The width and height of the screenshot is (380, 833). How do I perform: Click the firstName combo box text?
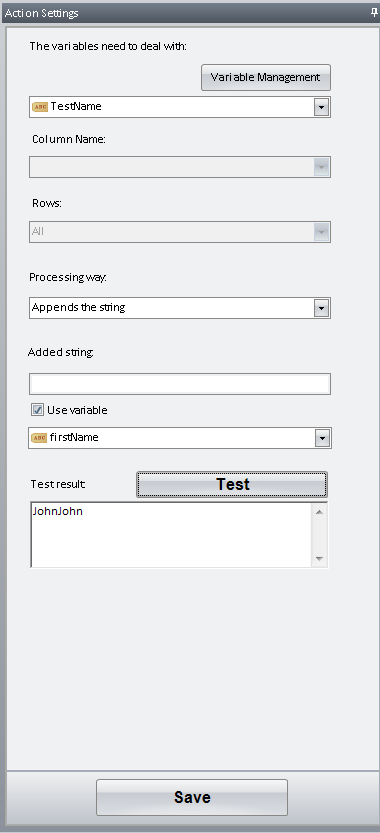point(74,437)
